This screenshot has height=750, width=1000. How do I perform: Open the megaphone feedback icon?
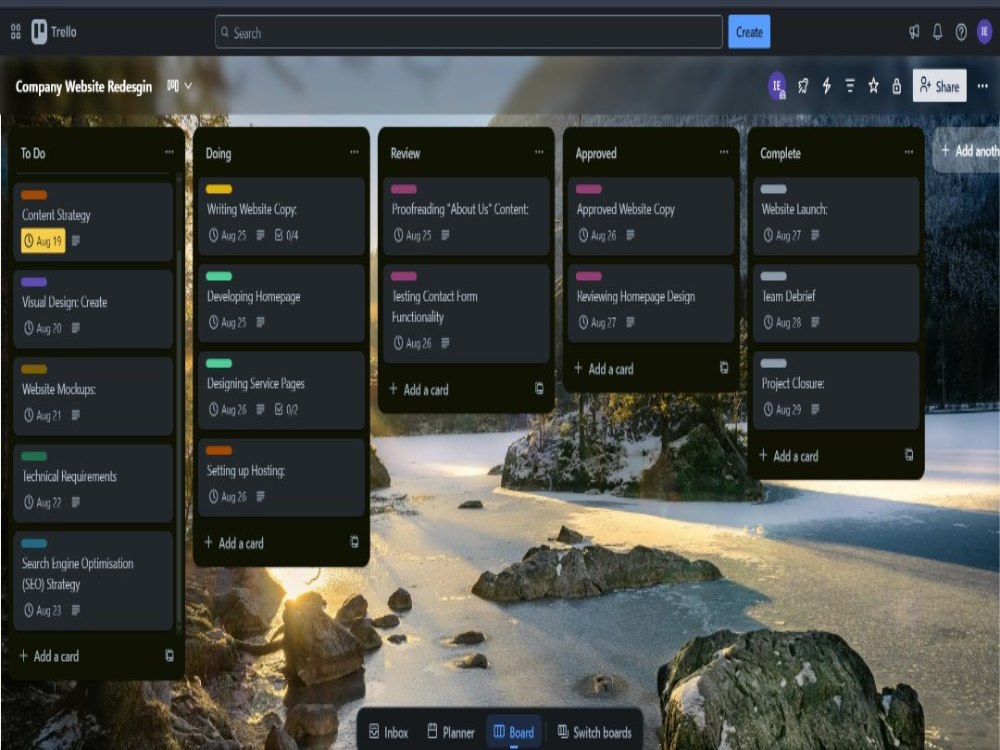click(914, 32)
